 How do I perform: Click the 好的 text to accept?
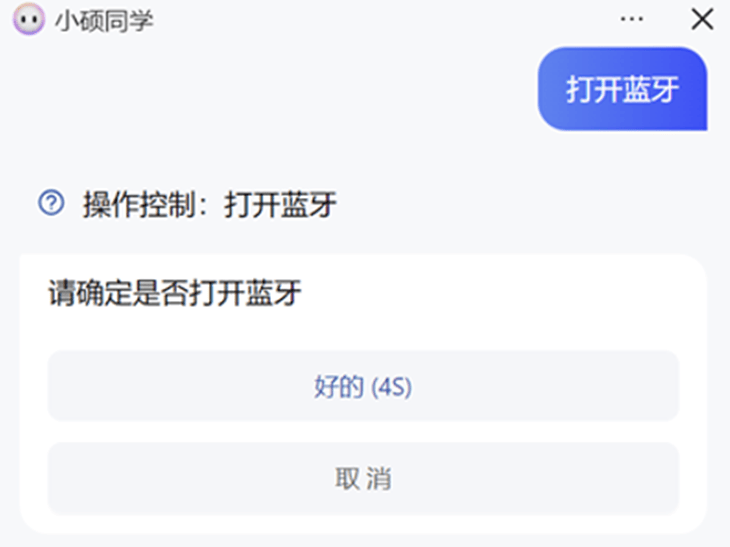[338, 386]
